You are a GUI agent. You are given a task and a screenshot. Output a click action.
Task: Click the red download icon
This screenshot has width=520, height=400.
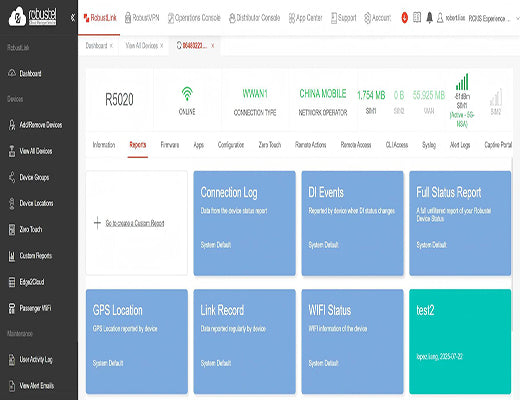click(x=404, y=17)
